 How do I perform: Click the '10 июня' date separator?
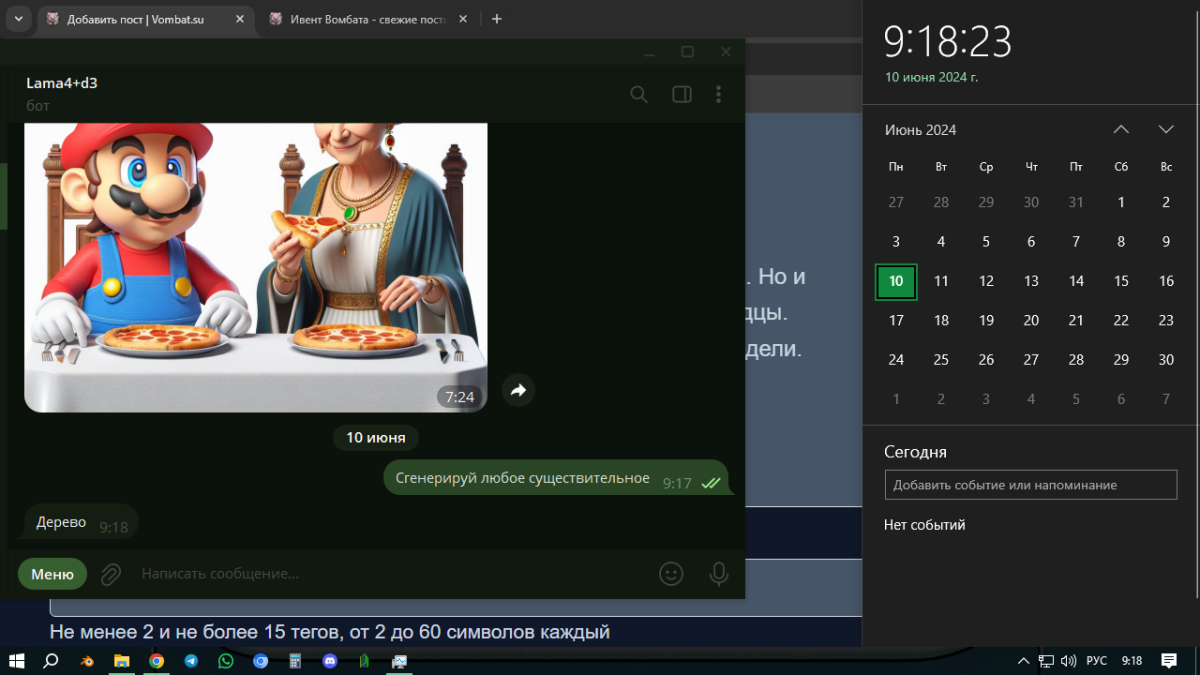(x=376, y=437)
